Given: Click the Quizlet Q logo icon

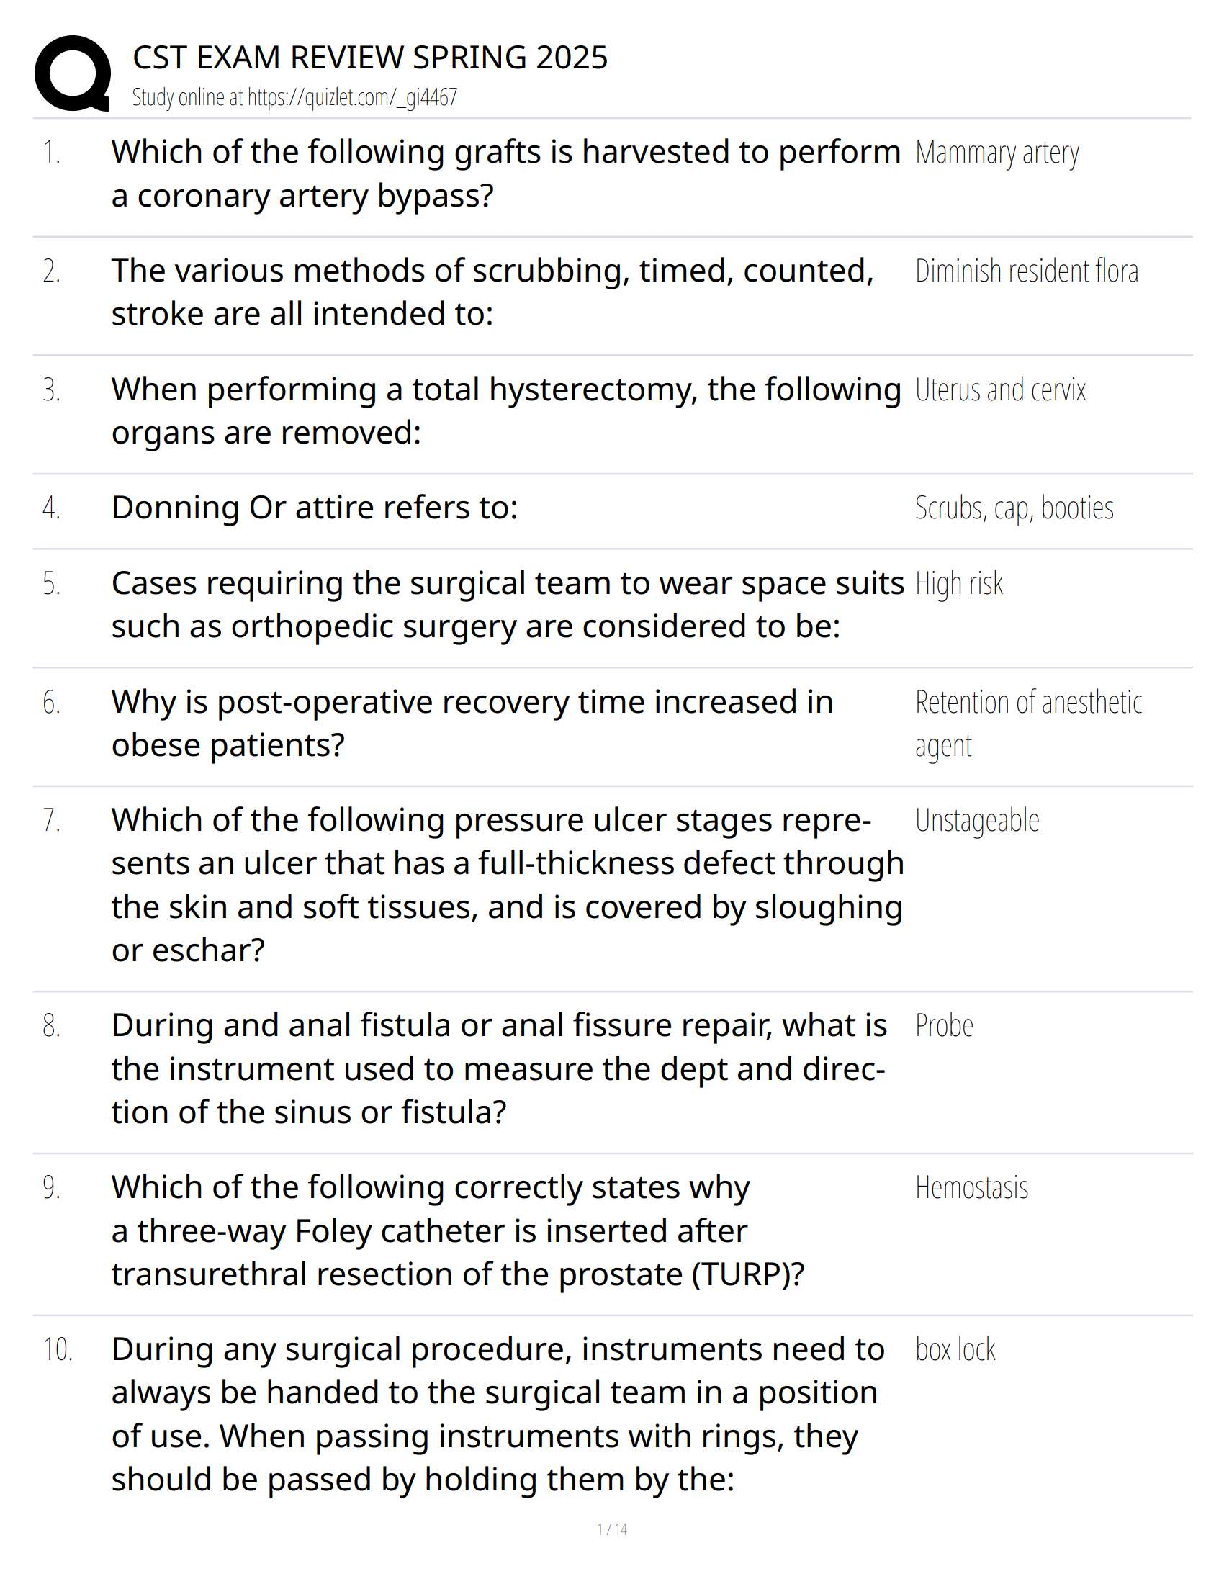Looking at the screenshot, I should tap(72, 73).
